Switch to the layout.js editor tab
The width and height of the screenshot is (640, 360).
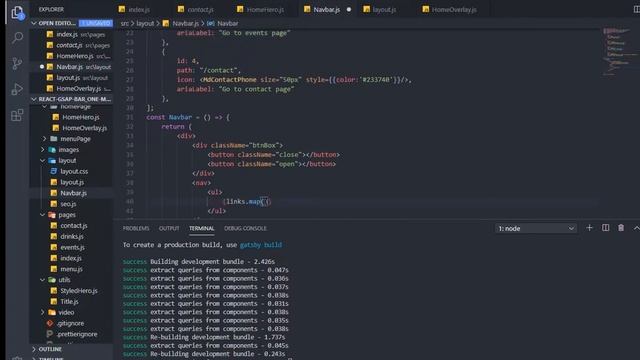(384, 9)
